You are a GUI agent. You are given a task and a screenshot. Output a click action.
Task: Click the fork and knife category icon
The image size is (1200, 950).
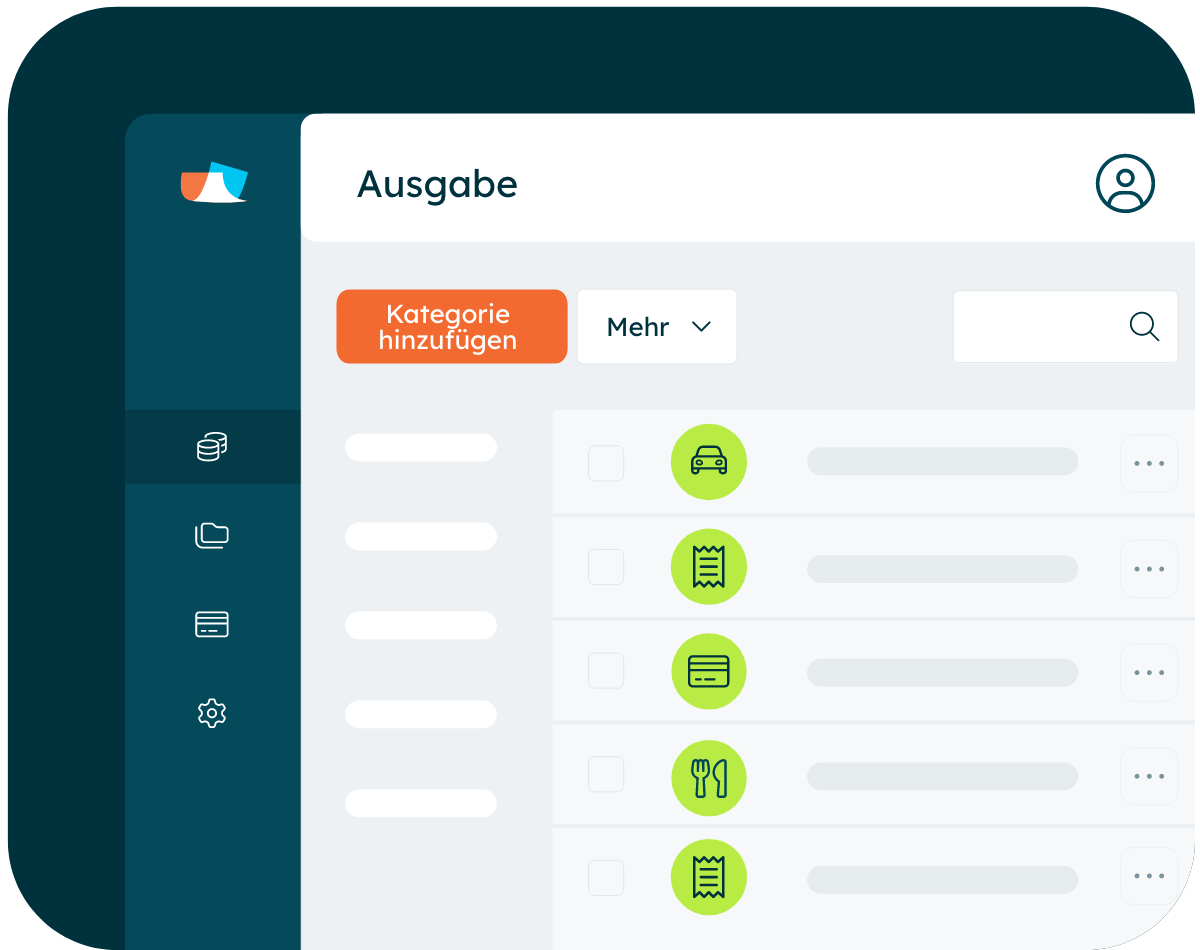709,778
